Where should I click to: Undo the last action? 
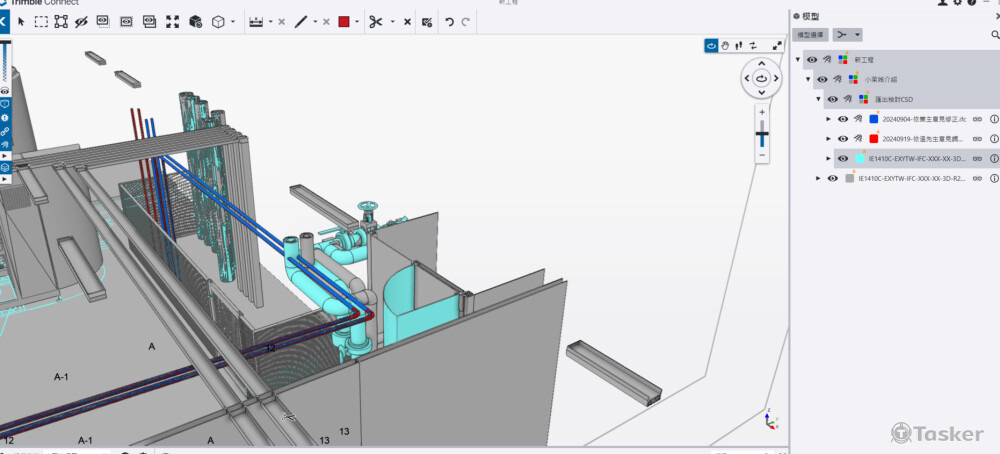(x=449, y=21)
